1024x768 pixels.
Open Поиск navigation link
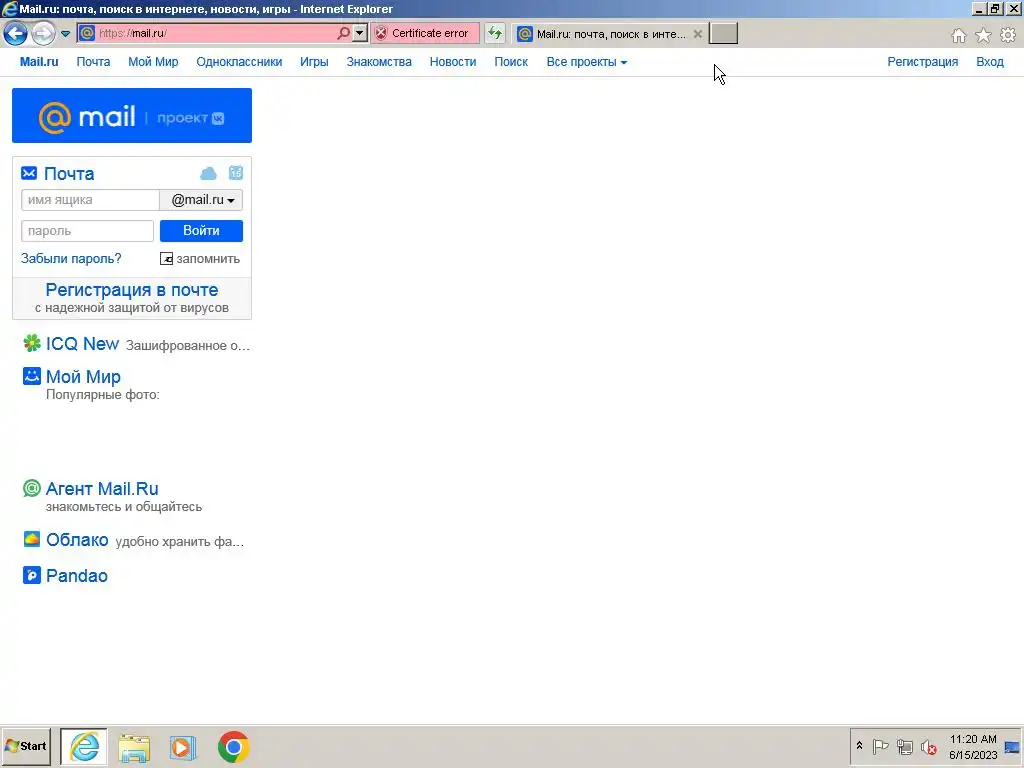coord(511,61)
